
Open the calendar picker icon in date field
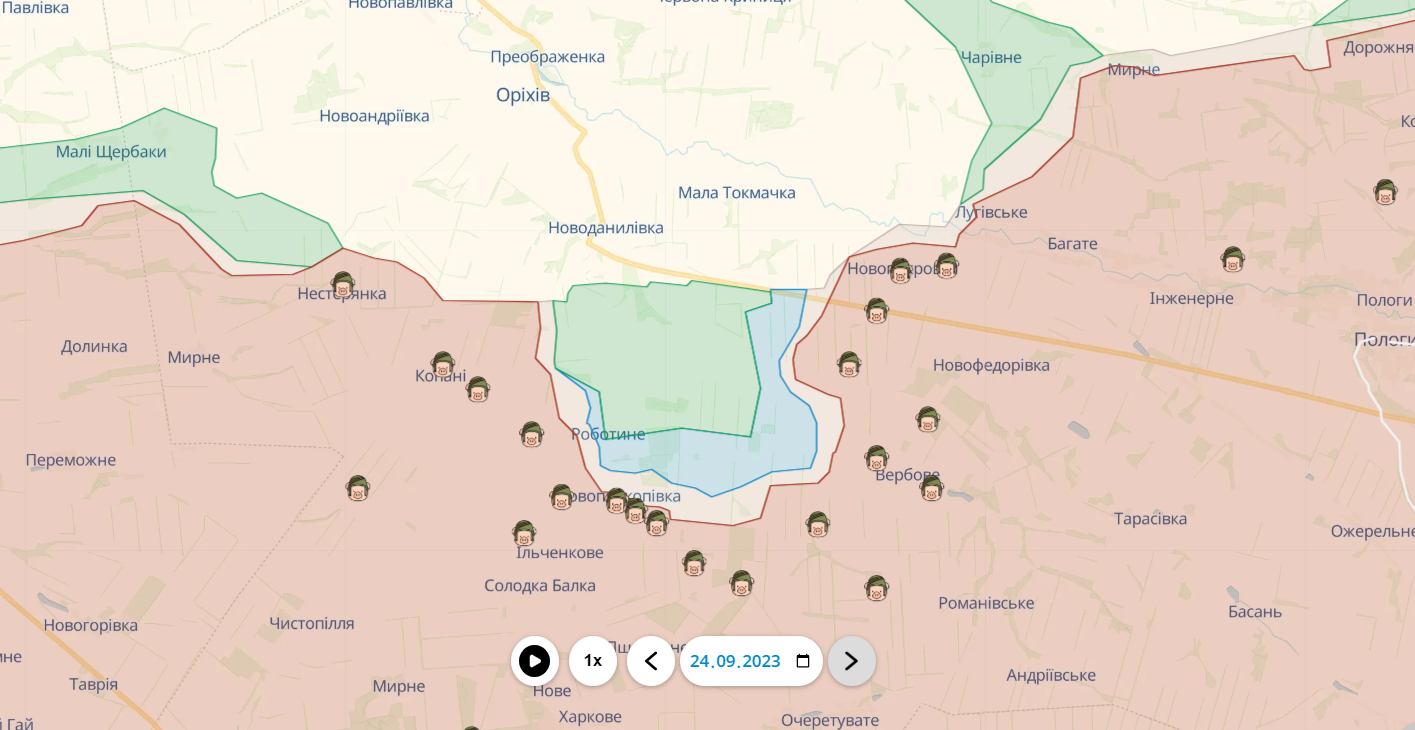802,661
